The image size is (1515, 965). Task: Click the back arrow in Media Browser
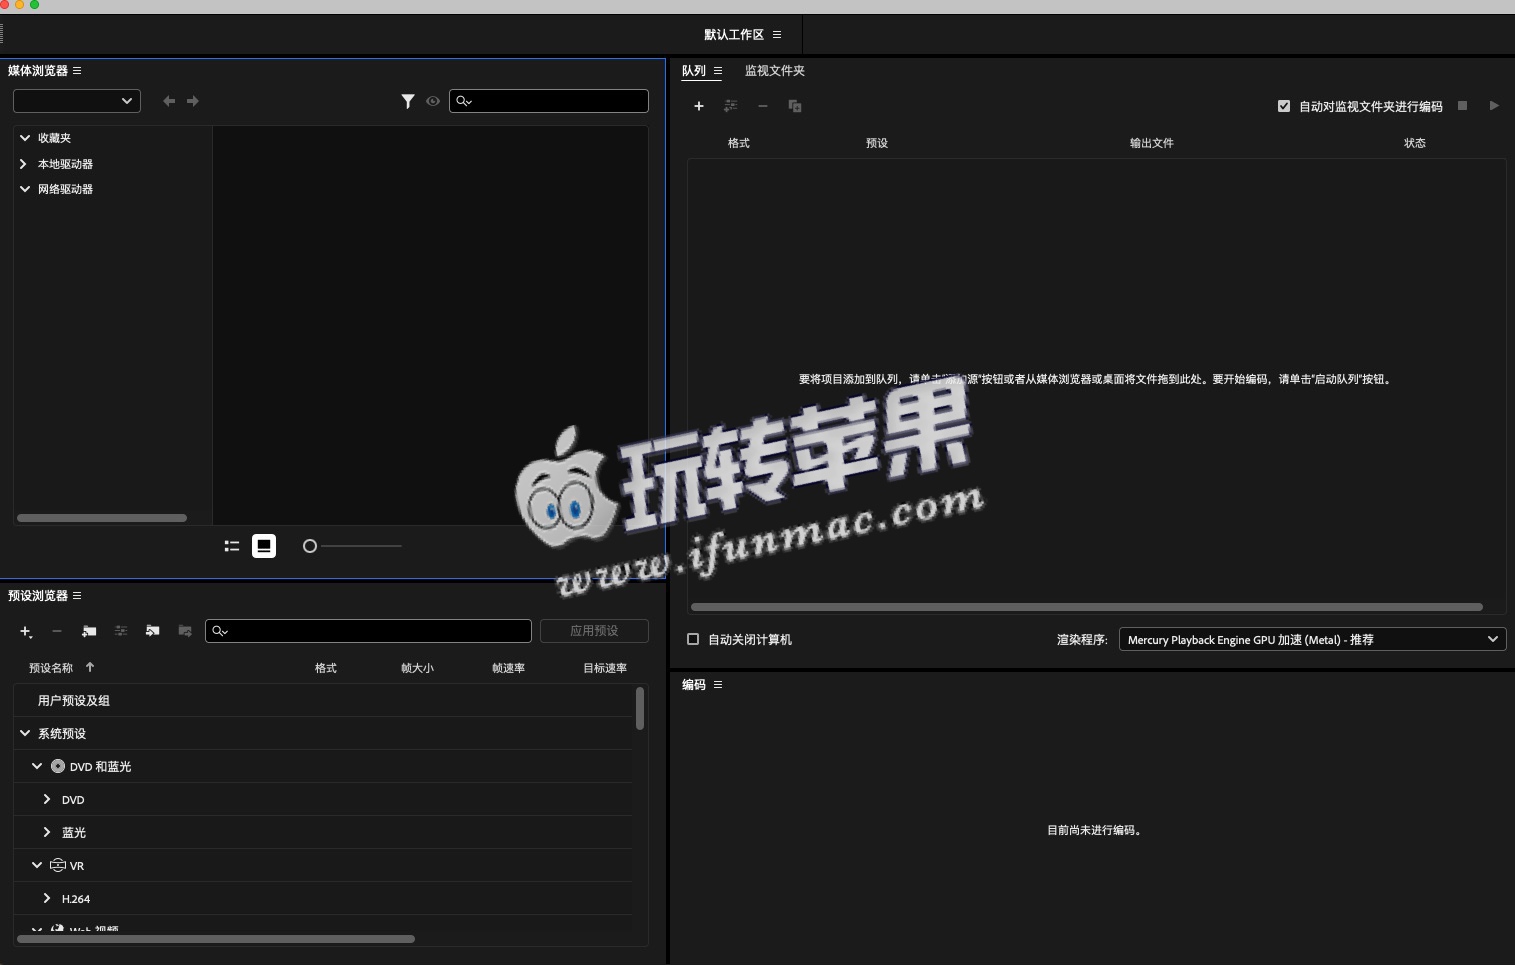click(169, 101)
